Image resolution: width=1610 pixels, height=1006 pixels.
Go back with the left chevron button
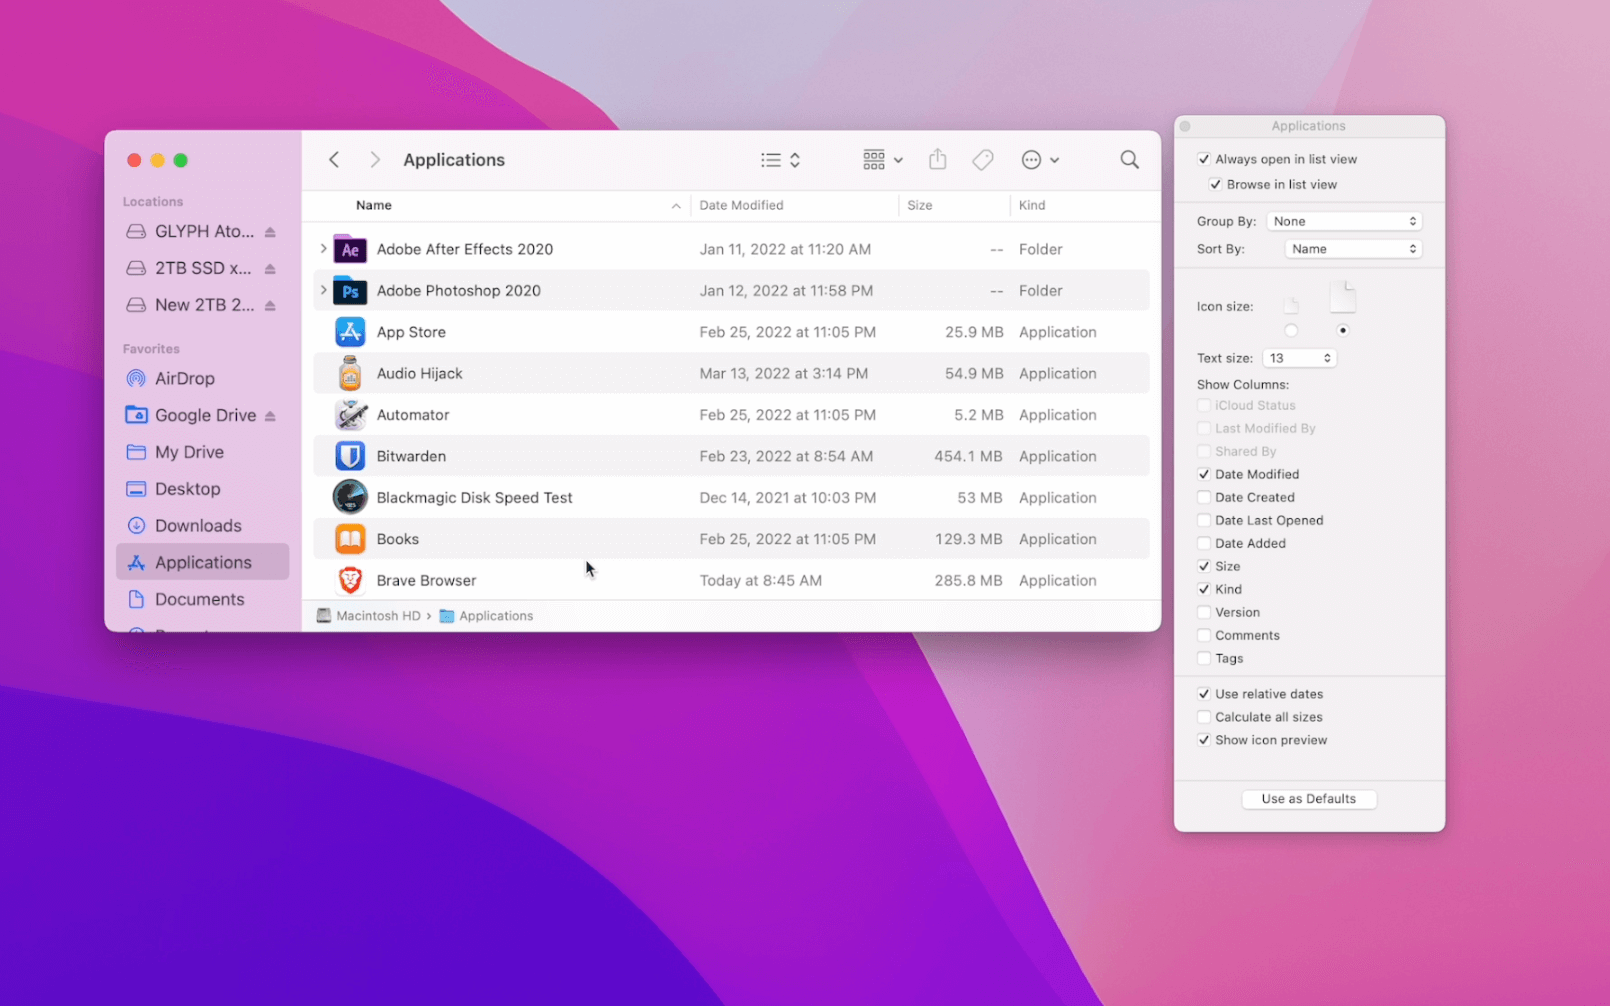334,160
